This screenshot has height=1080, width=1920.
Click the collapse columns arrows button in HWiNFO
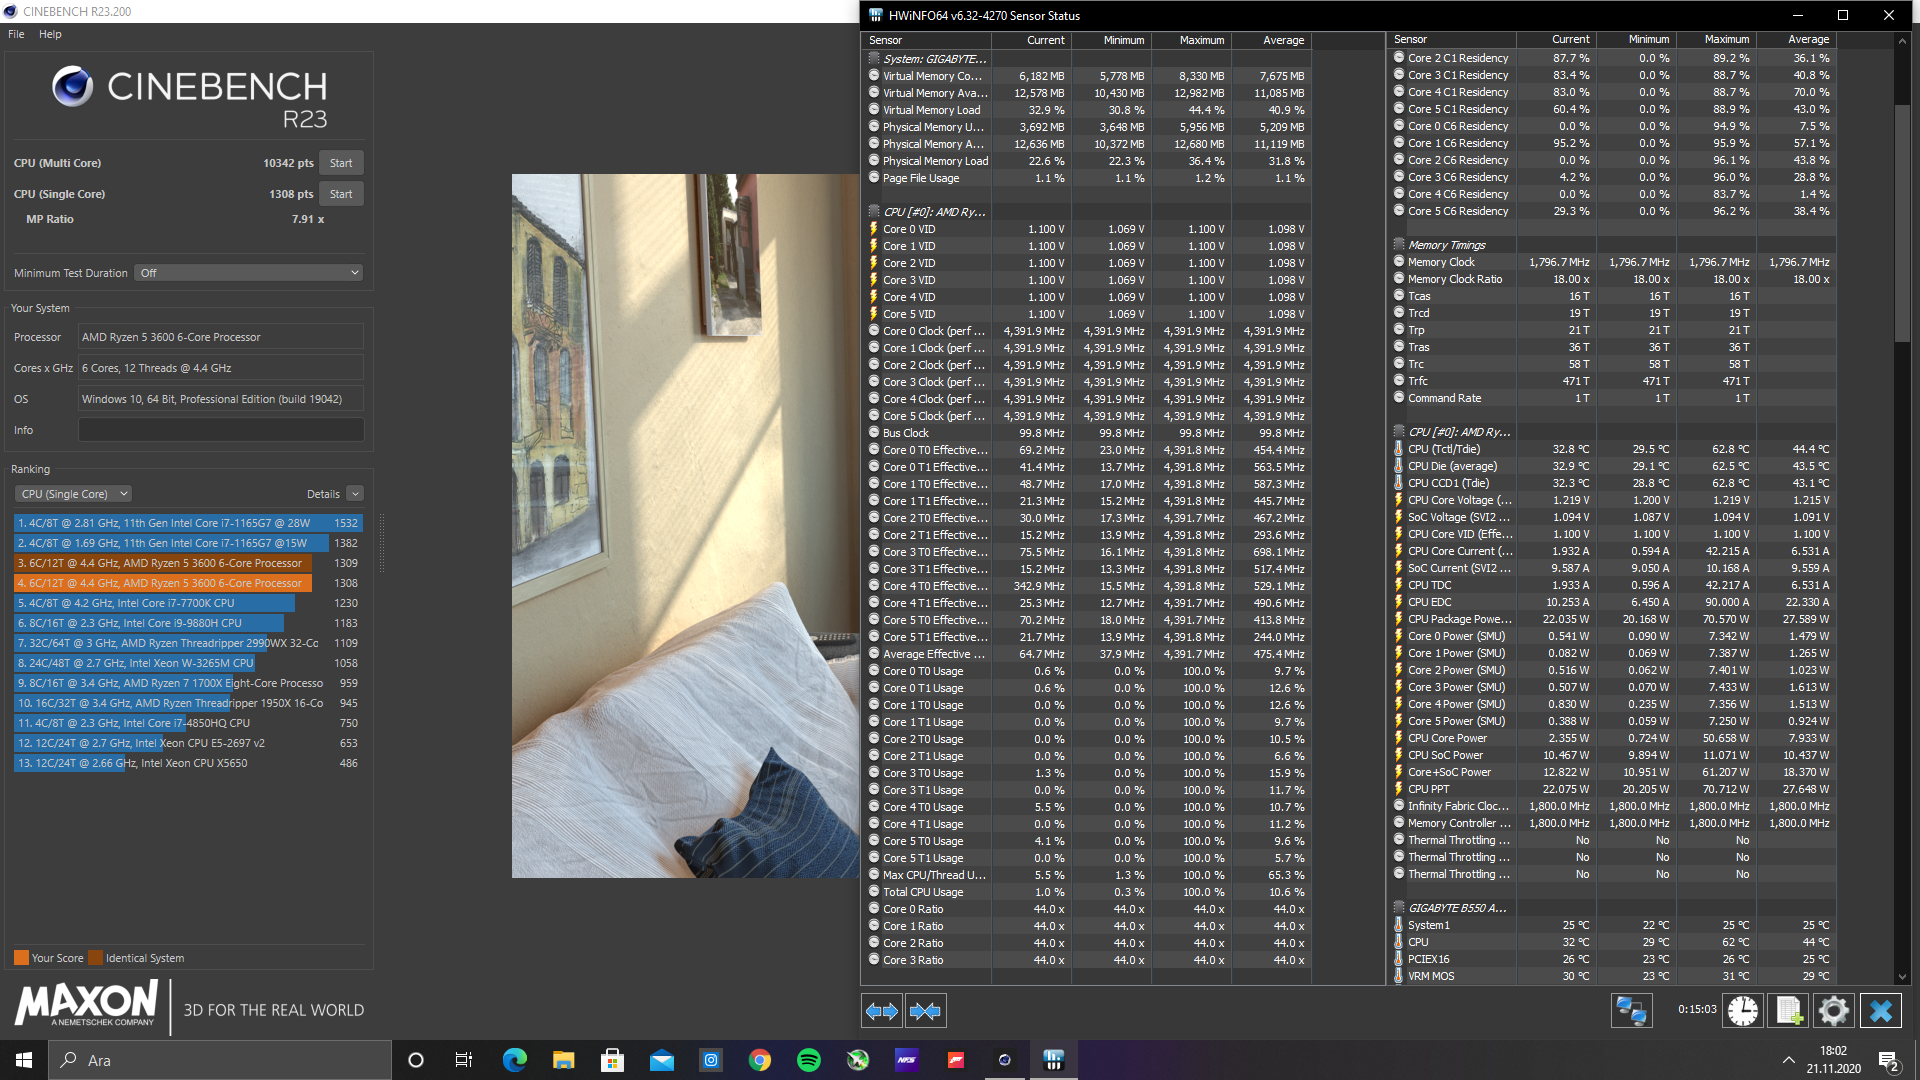tap(925, 1011)
